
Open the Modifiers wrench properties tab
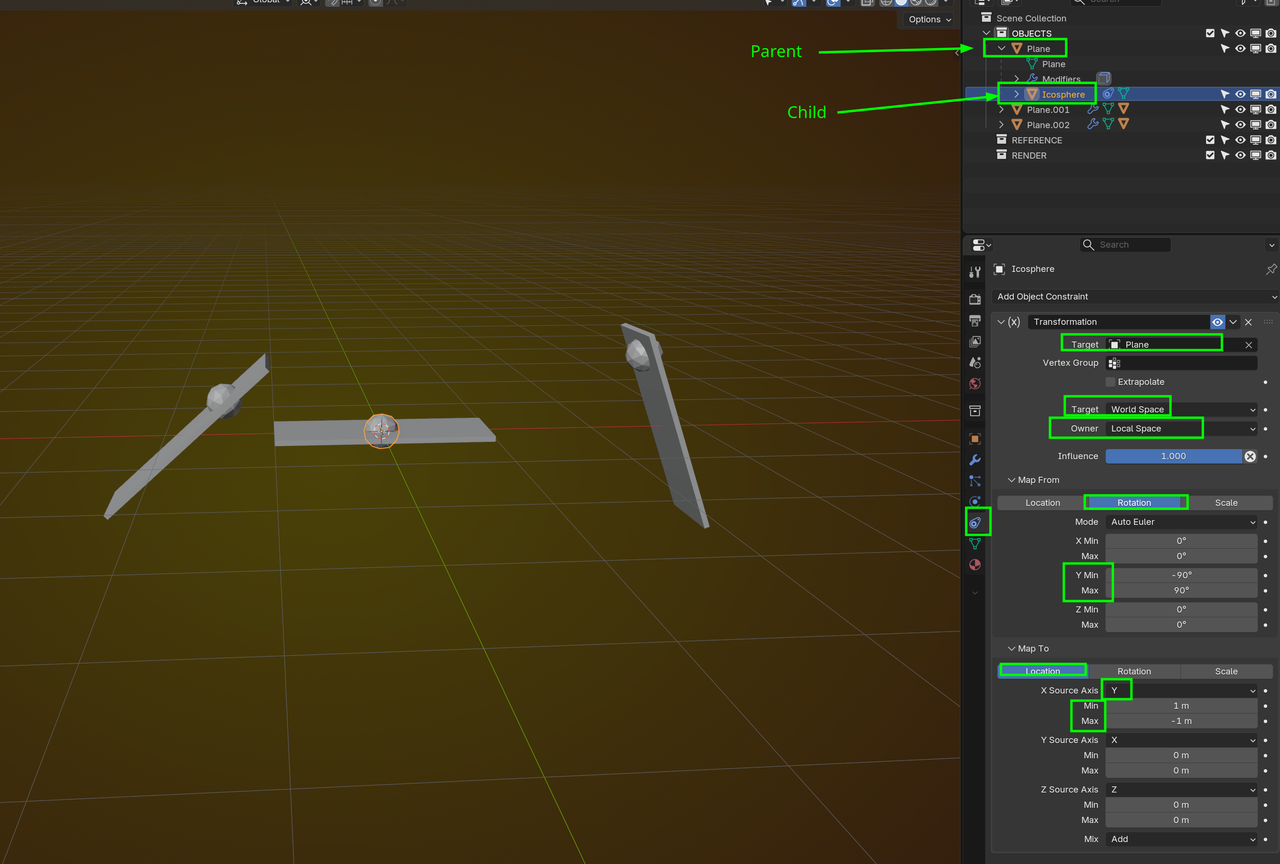tap(975, 460)
